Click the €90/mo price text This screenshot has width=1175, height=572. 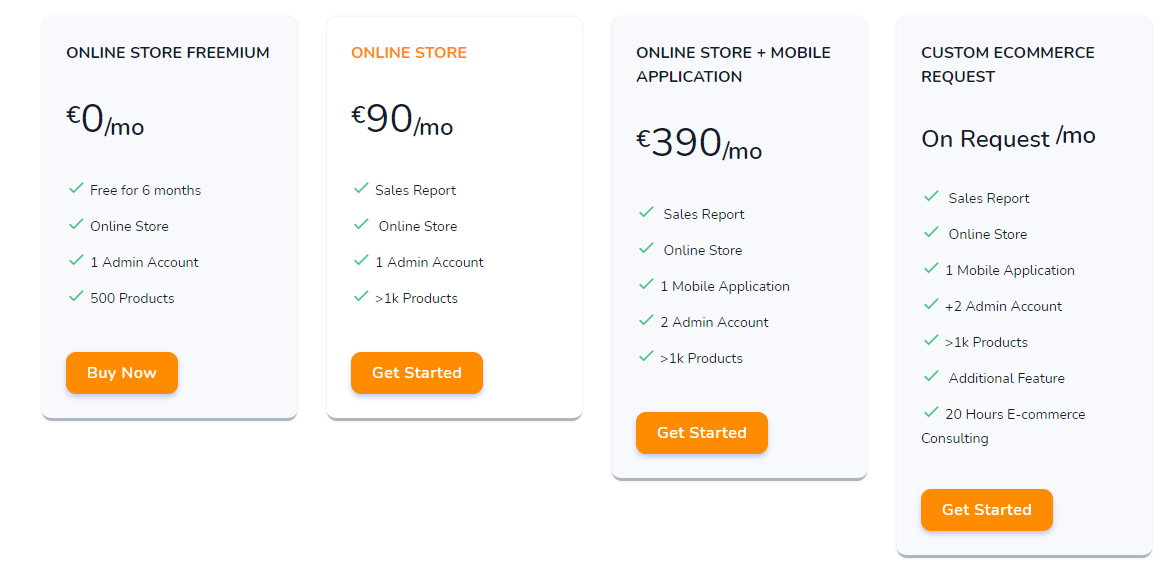coord(402,120)
